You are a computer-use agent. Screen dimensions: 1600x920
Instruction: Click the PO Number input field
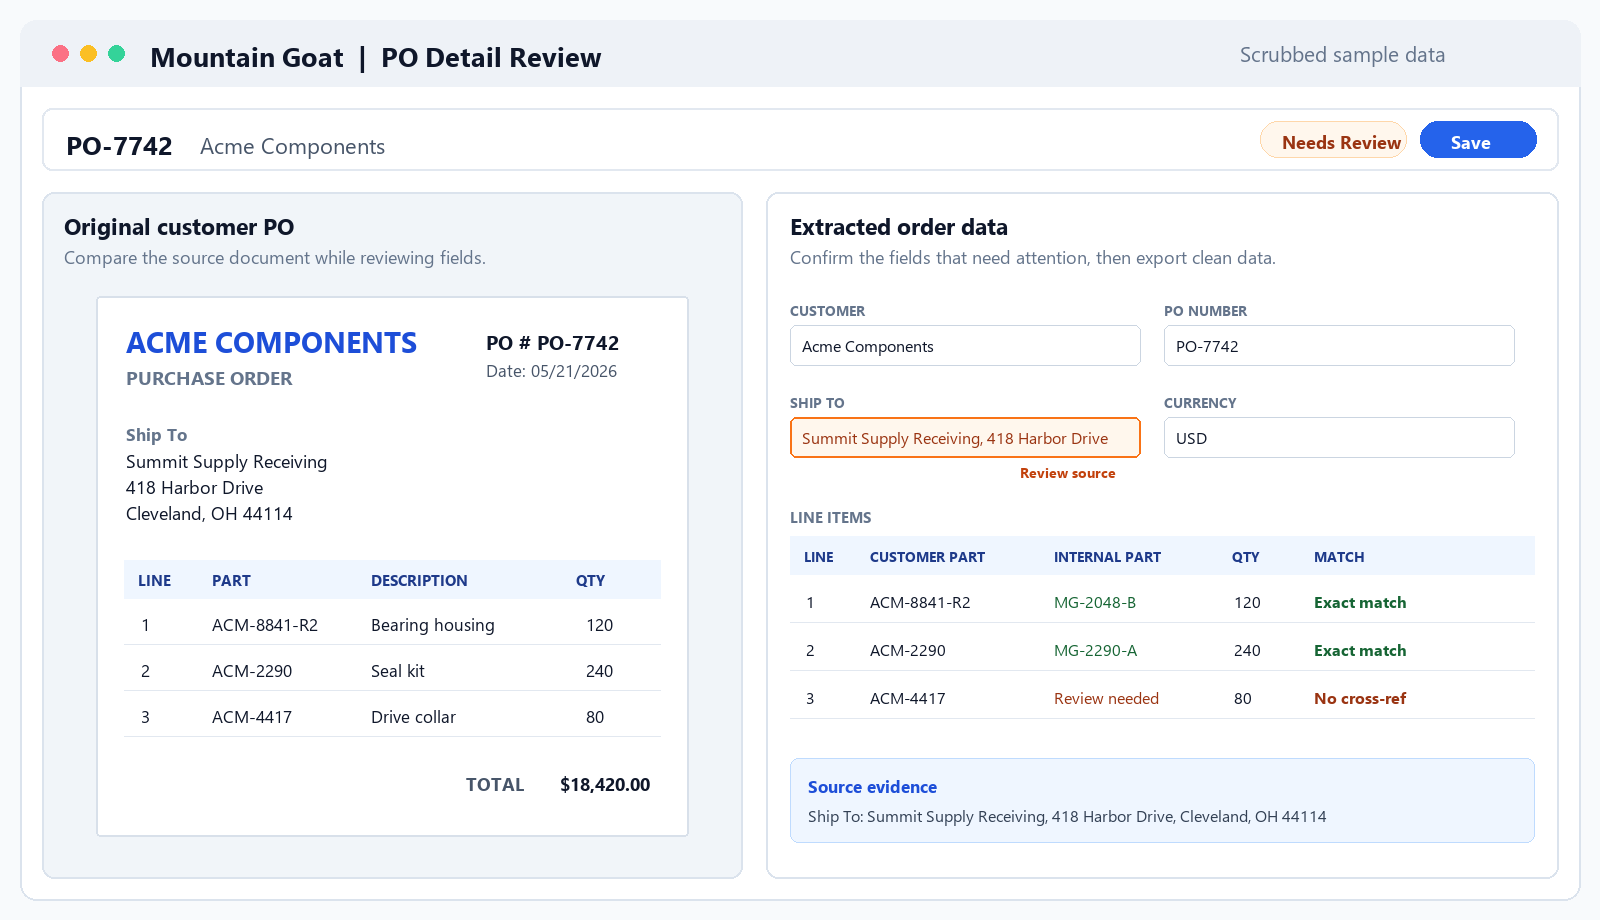[x=1339, y=346]
